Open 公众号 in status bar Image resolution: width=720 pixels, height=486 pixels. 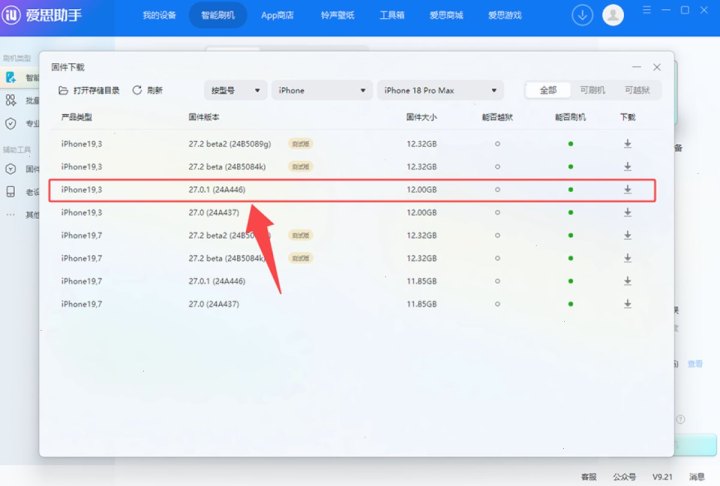624,477
